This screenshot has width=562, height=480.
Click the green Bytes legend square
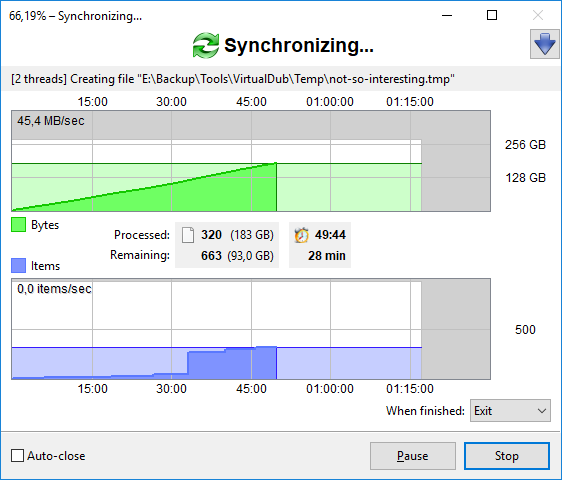tap(19, 225)
